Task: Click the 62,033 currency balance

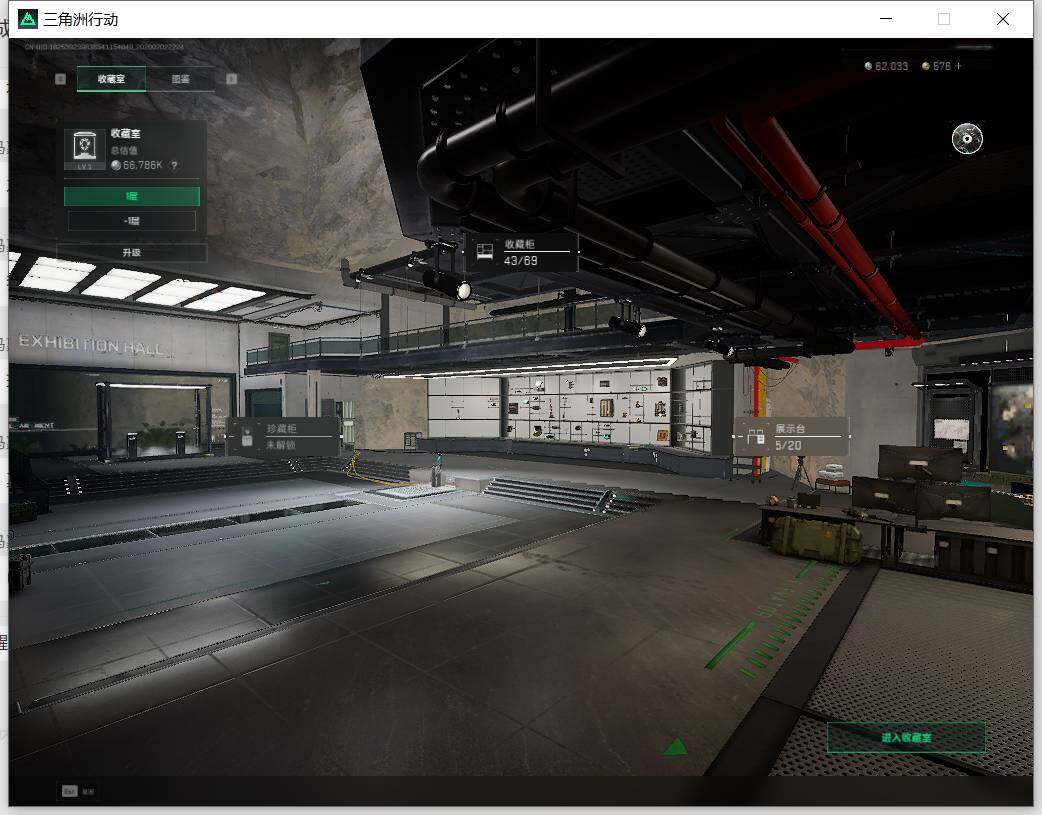Action: 886,66
